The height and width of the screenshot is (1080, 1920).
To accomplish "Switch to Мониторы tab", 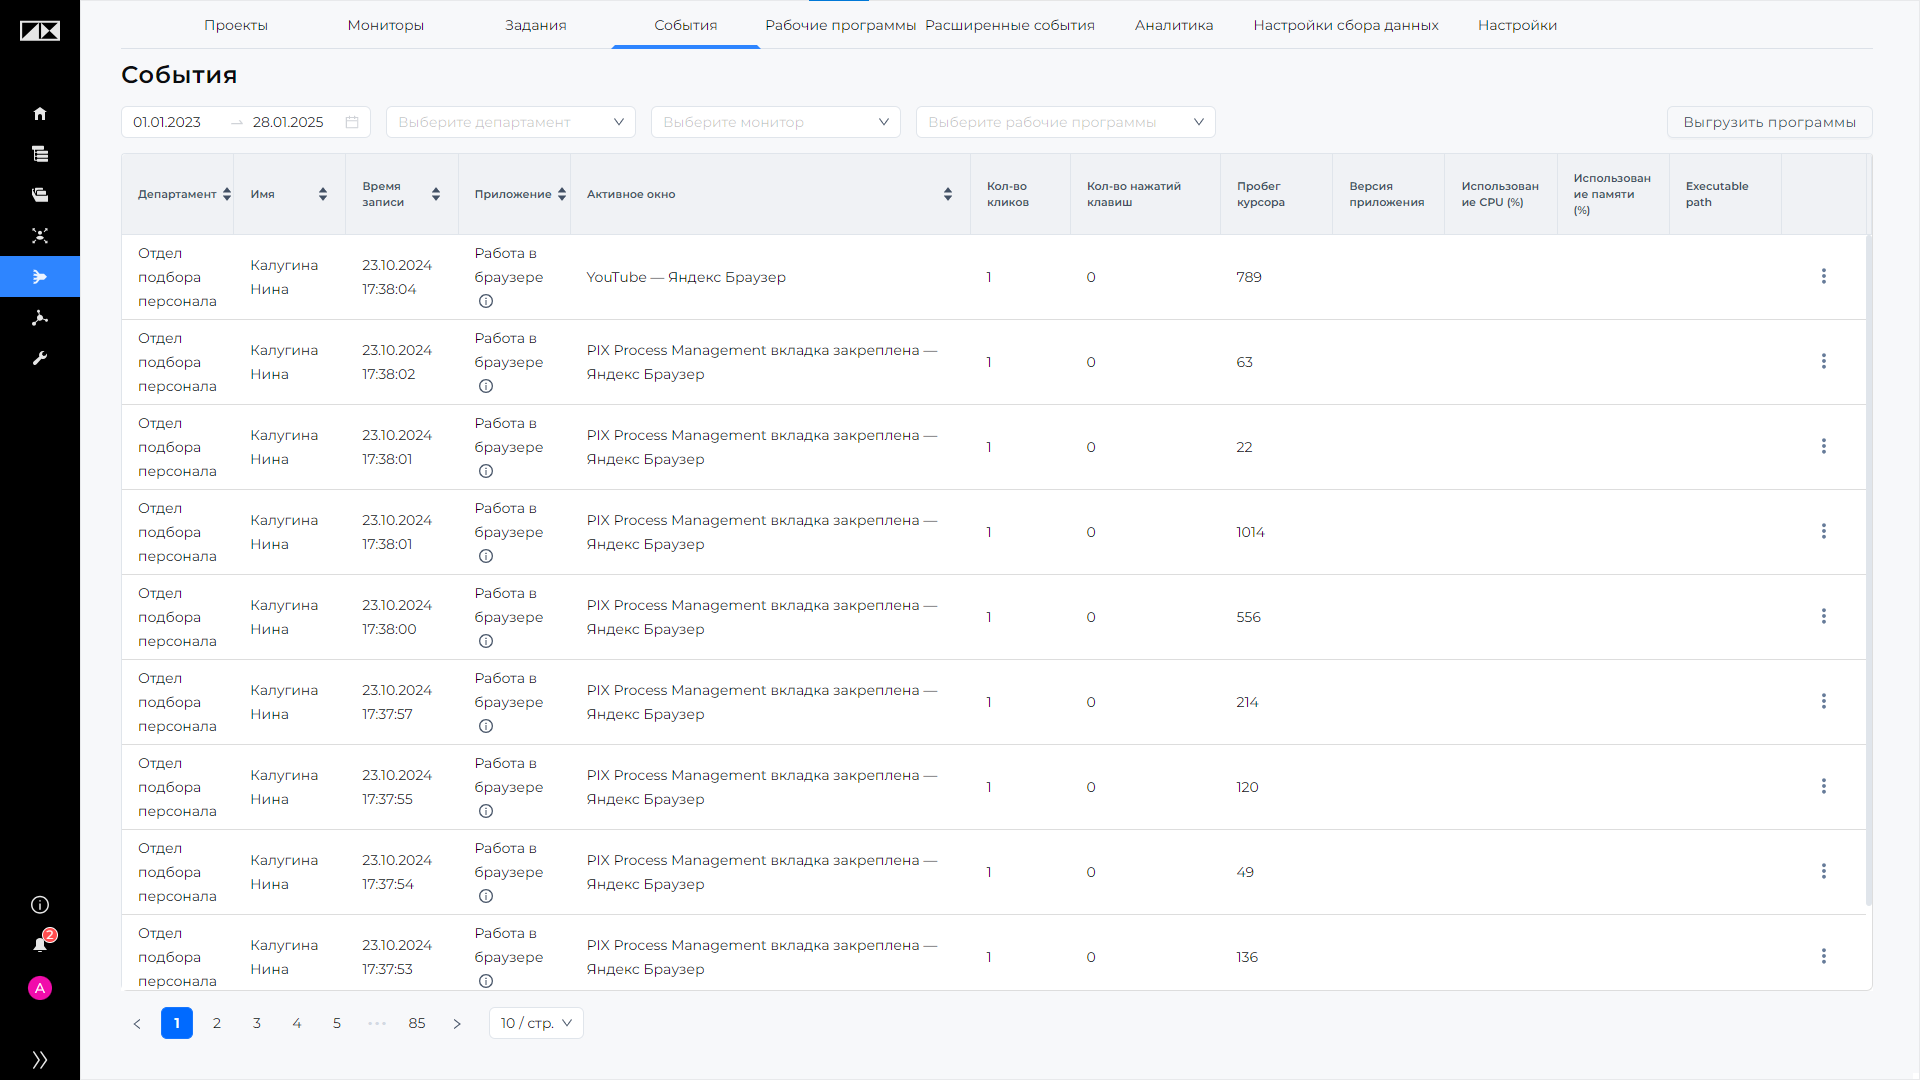I will pos(386,25).
